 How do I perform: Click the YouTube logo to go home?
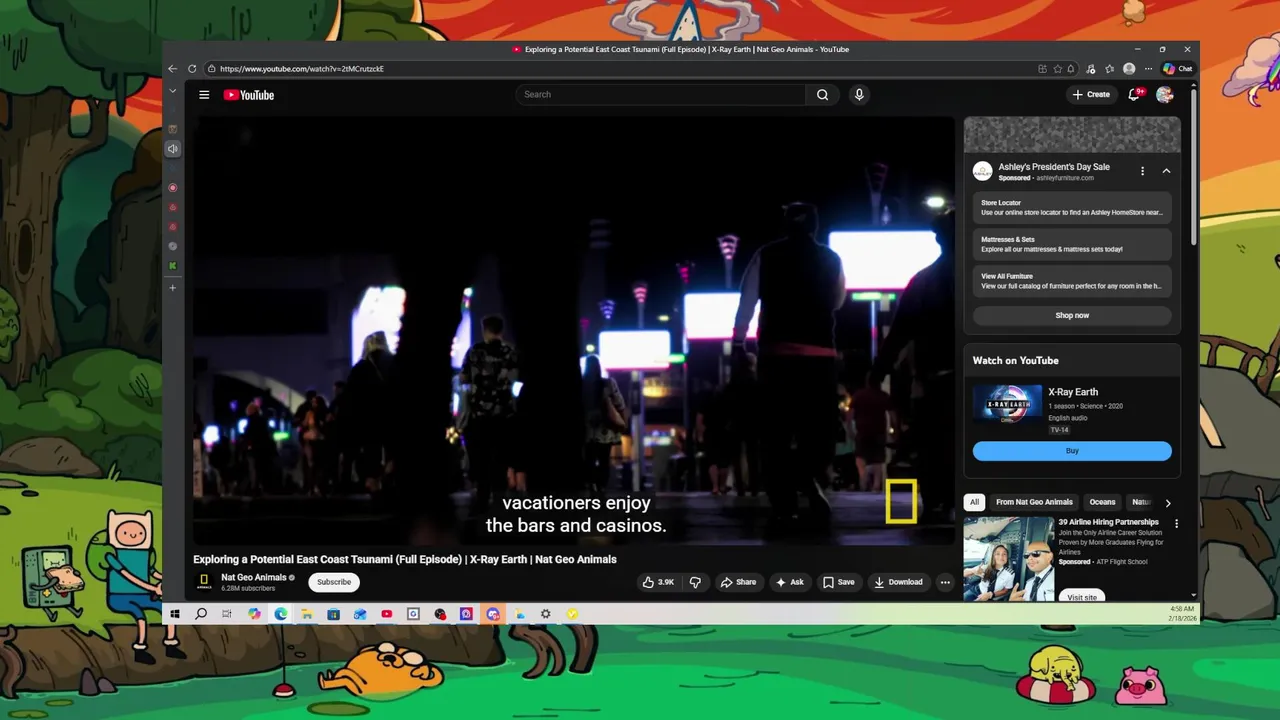249,95
